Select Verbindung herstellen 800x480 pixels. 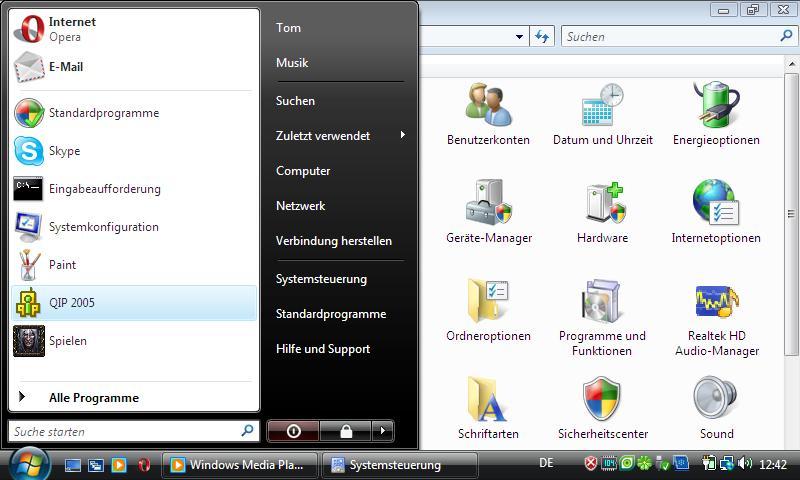point(334,241)
